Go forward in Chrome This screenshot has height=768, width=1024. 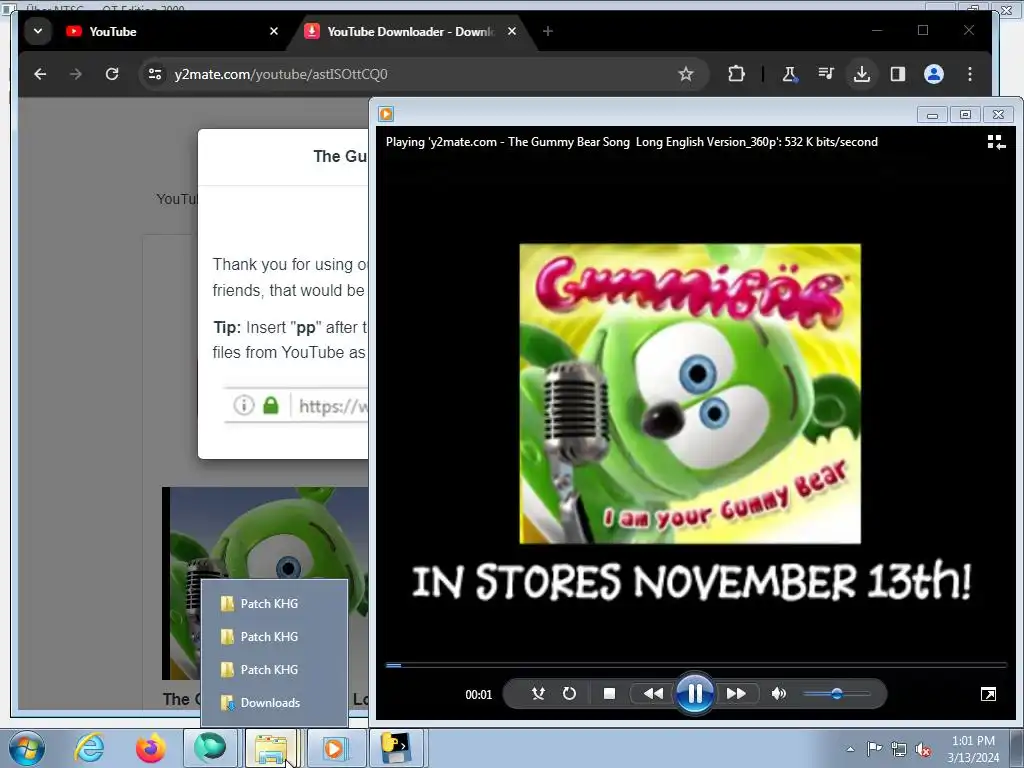point(76,74)
